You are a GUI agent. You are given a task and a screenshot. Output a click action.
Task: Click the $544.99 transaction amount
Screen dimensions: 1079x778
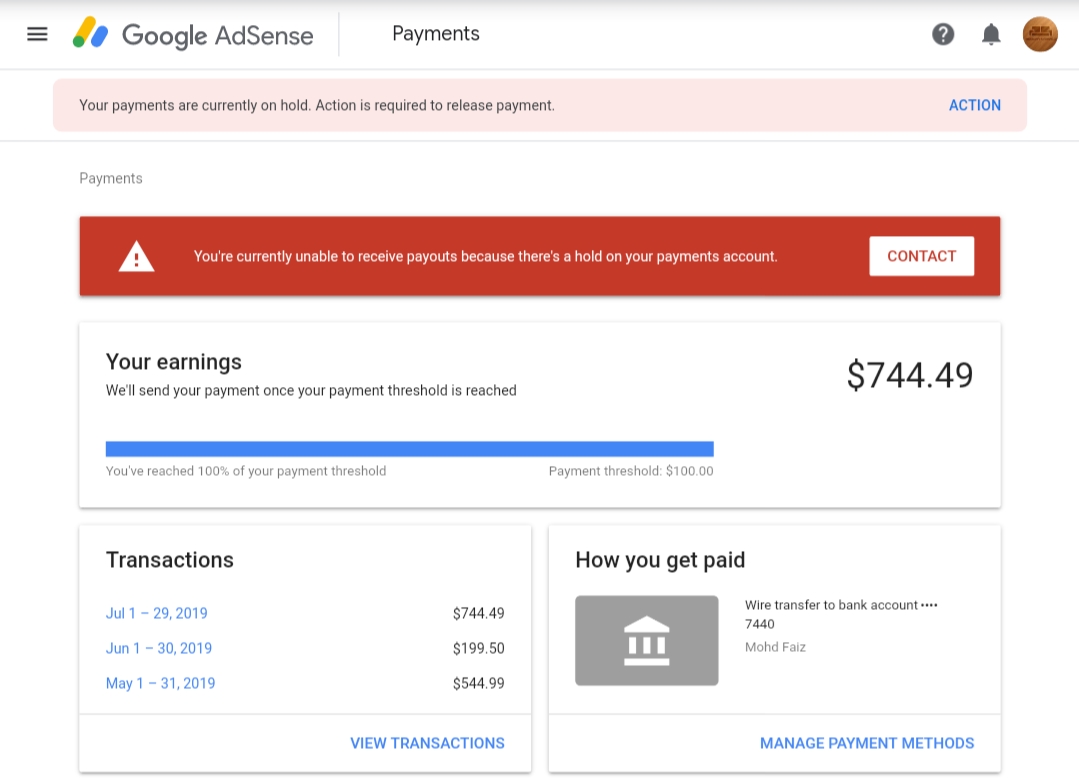point(478,683)
